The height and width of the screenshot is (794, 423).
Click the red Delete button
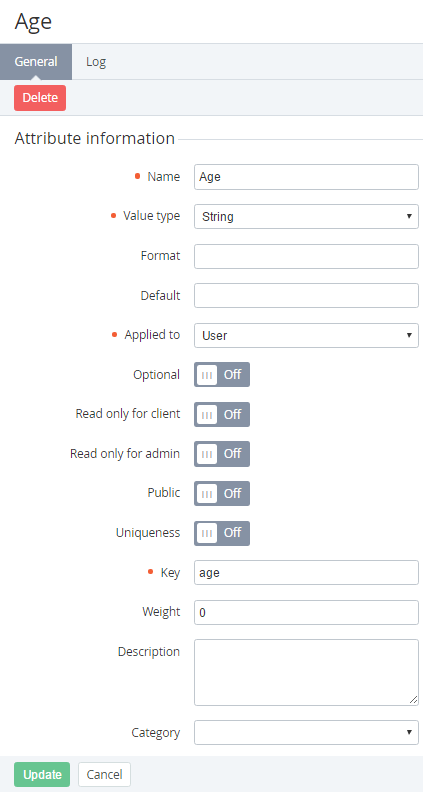pos(40,98)
